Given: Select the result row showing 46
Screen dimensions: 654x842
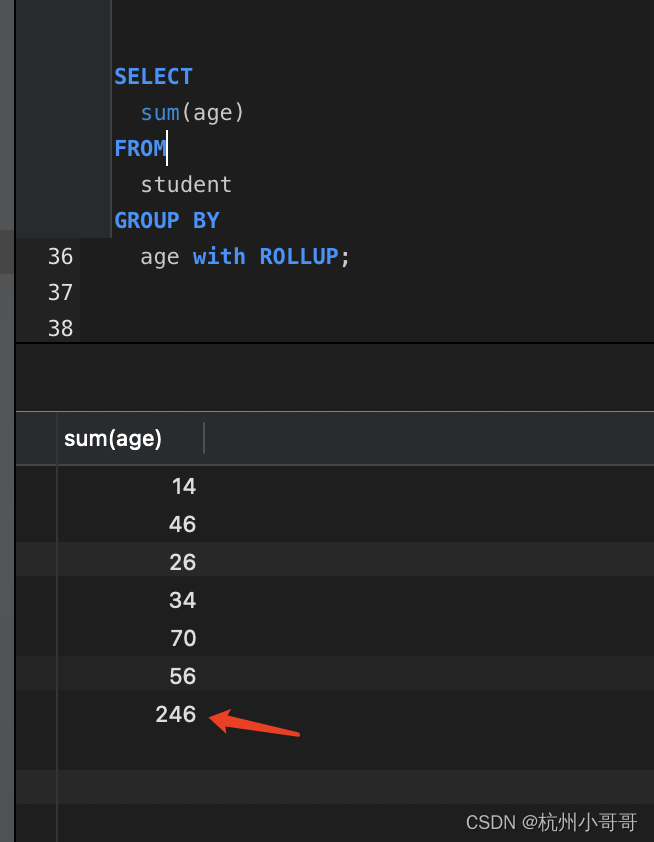Looking at the screenshot, I should click(183, 524).
